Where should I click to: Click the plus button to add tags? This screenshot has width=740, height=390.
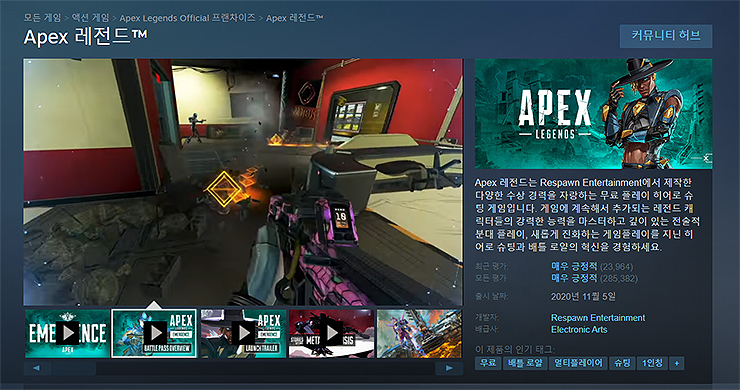point(677,363)
